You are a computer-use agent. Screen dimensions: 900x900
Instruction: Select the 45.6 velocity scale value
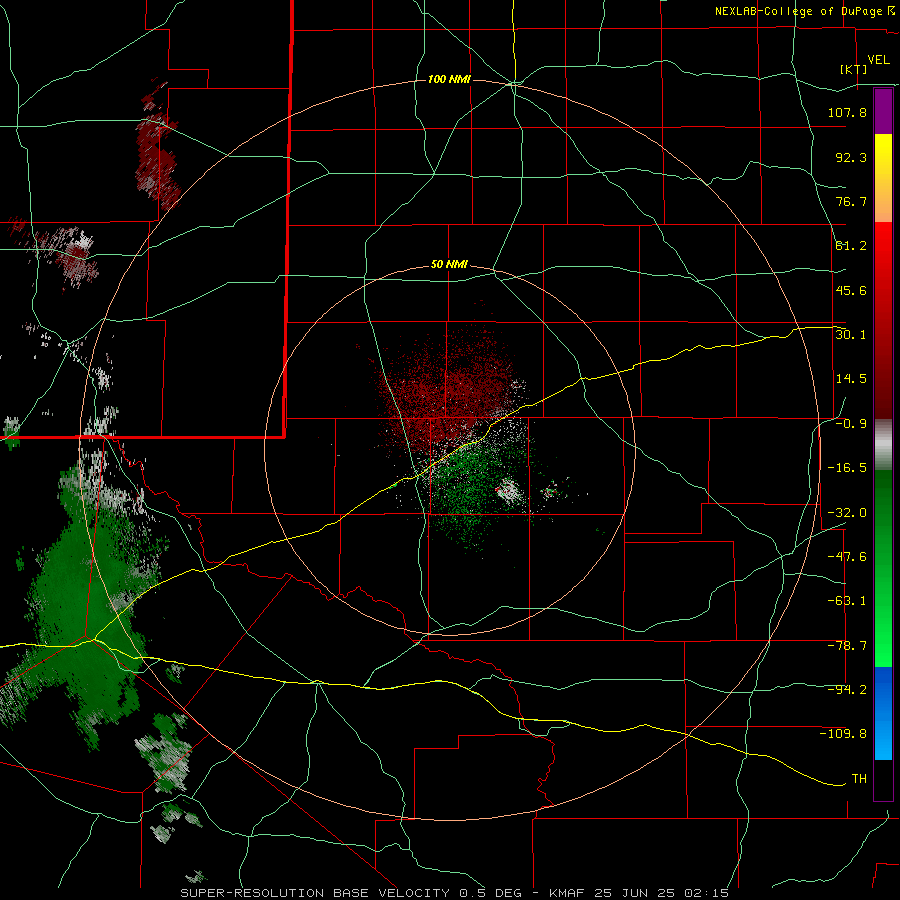coord(851,290)
